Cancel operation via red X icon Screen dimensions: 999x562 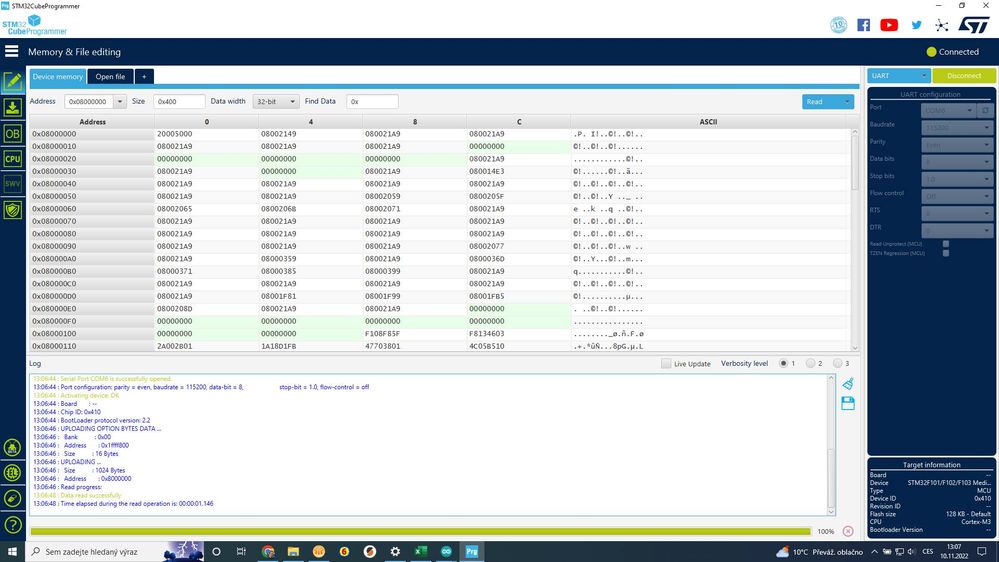click(x=848, y=531)
